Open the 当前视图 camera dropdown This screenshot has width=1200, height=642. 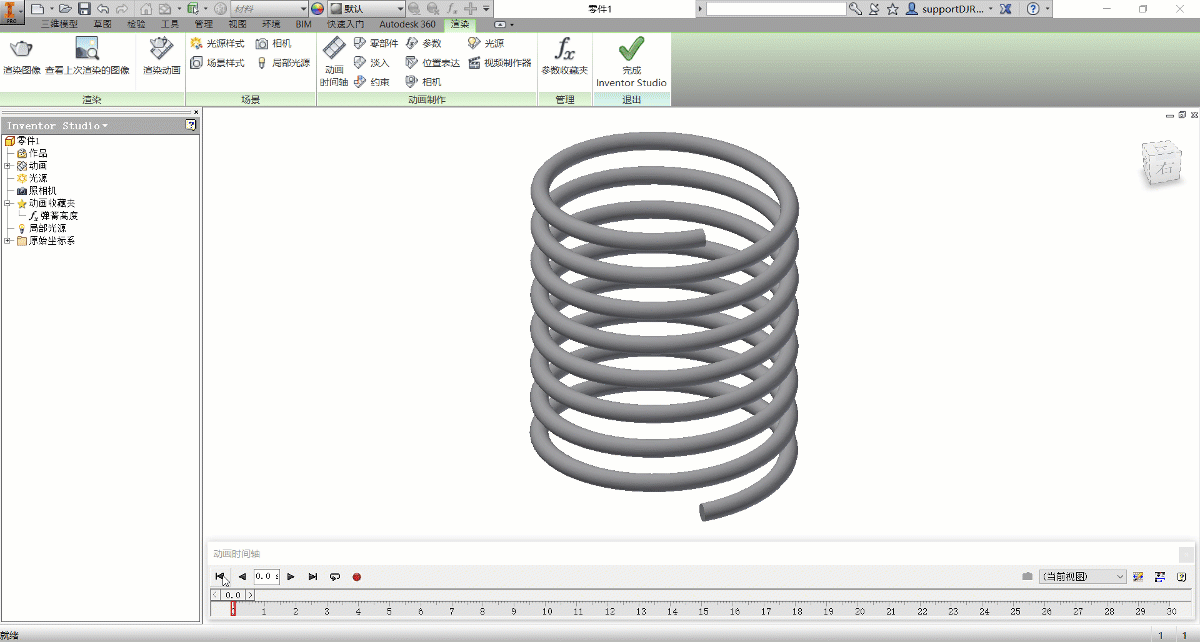tap(1083, 577)
